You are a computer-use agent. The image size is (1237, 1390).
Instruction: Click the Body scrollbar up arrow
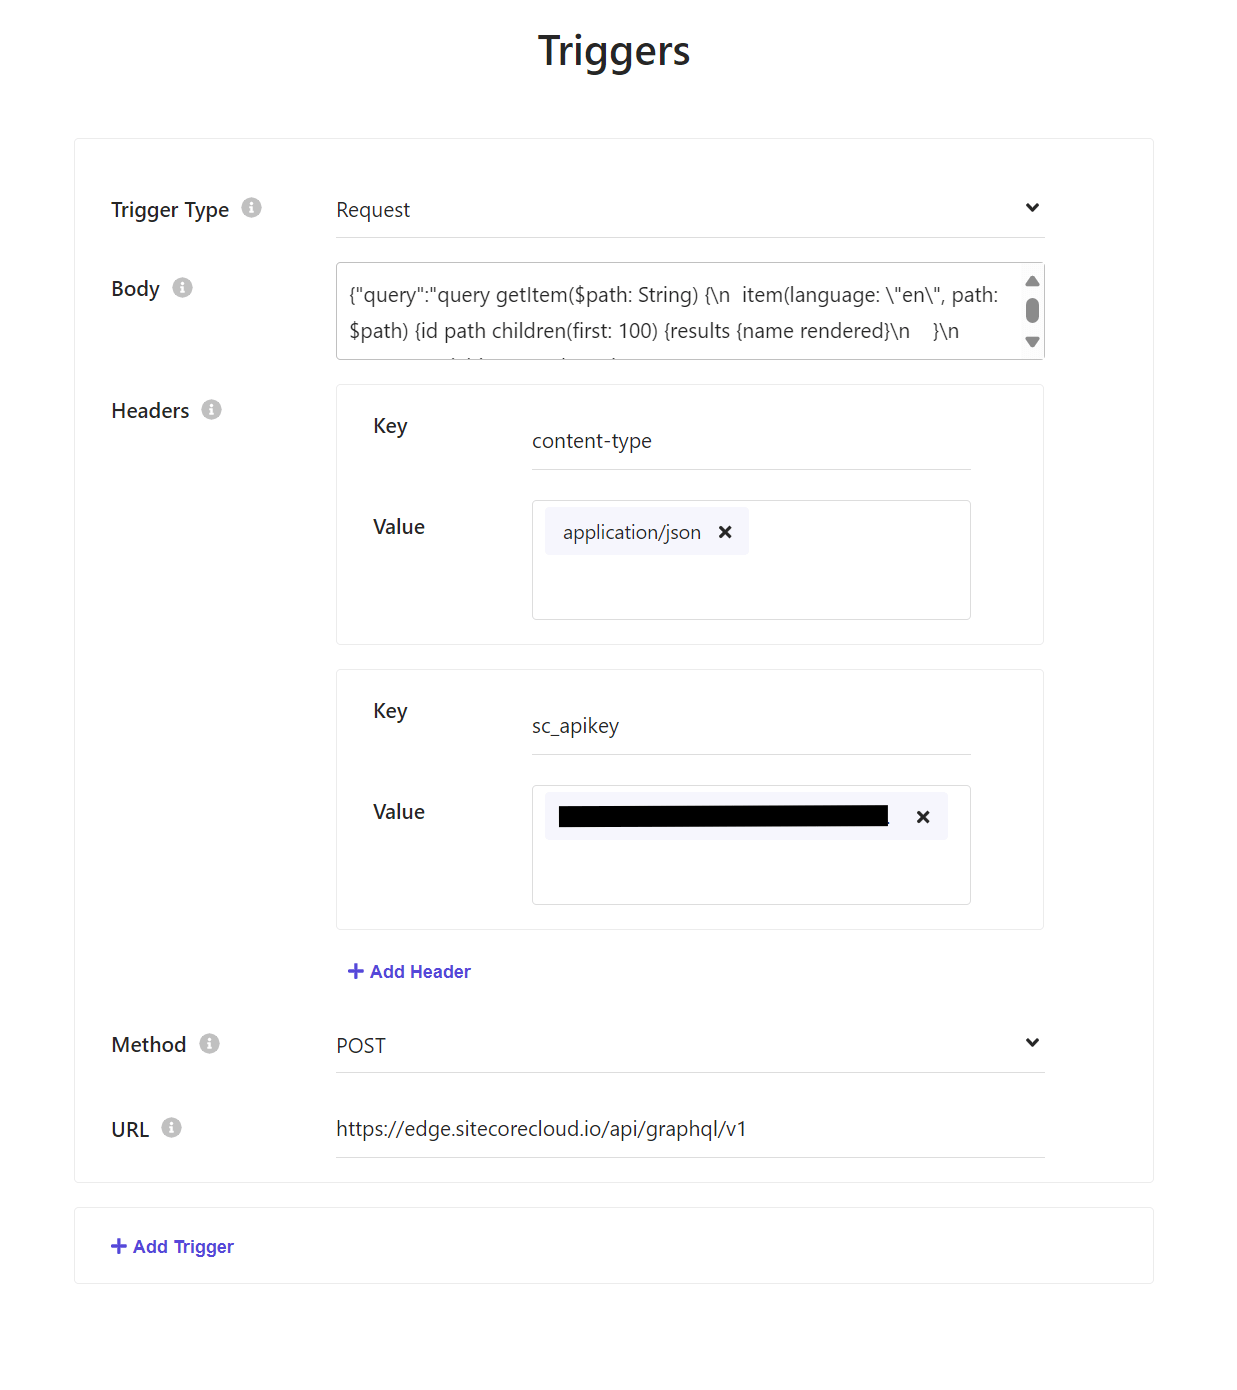tap(1032, 281)
